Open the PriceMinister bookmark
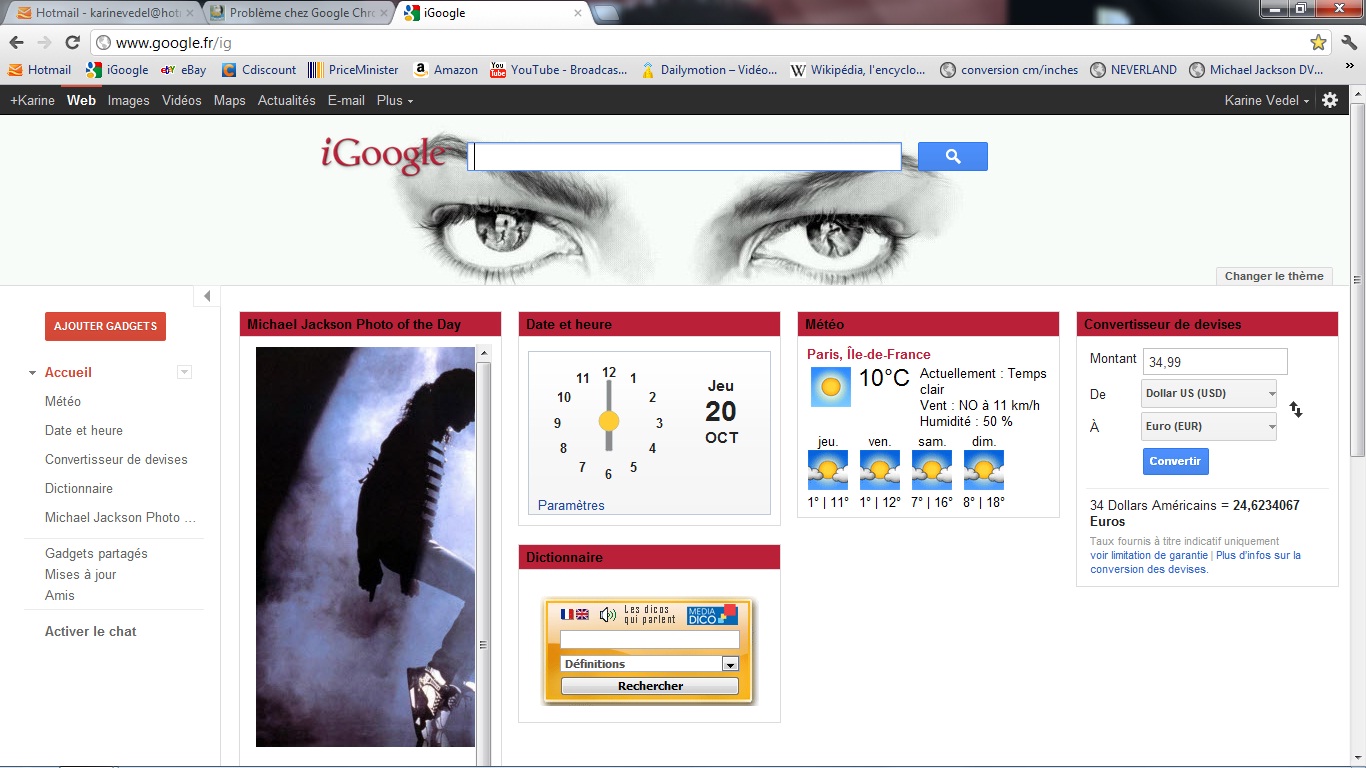Viewport: 1366px width, 768px height. (354, 70)
